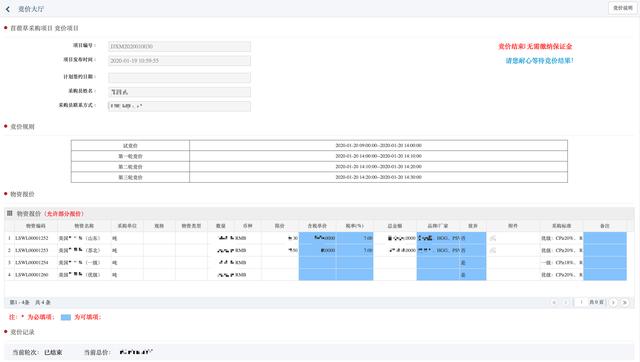The width and height of the screenshot is (640, 362).
Task: Click blue 备注 cell in row 1
Action: coord(605,238)
